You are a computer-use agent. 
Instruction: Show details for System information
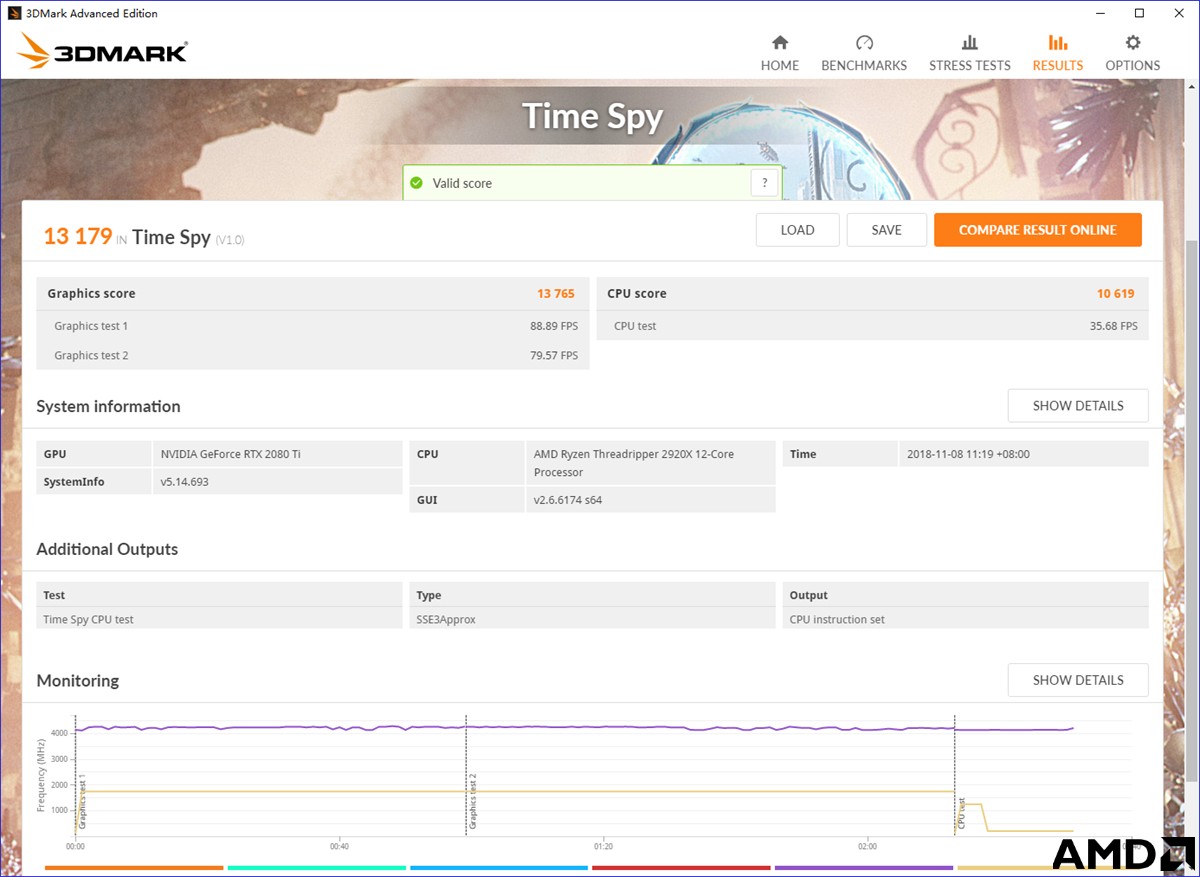coord(1078,406)
